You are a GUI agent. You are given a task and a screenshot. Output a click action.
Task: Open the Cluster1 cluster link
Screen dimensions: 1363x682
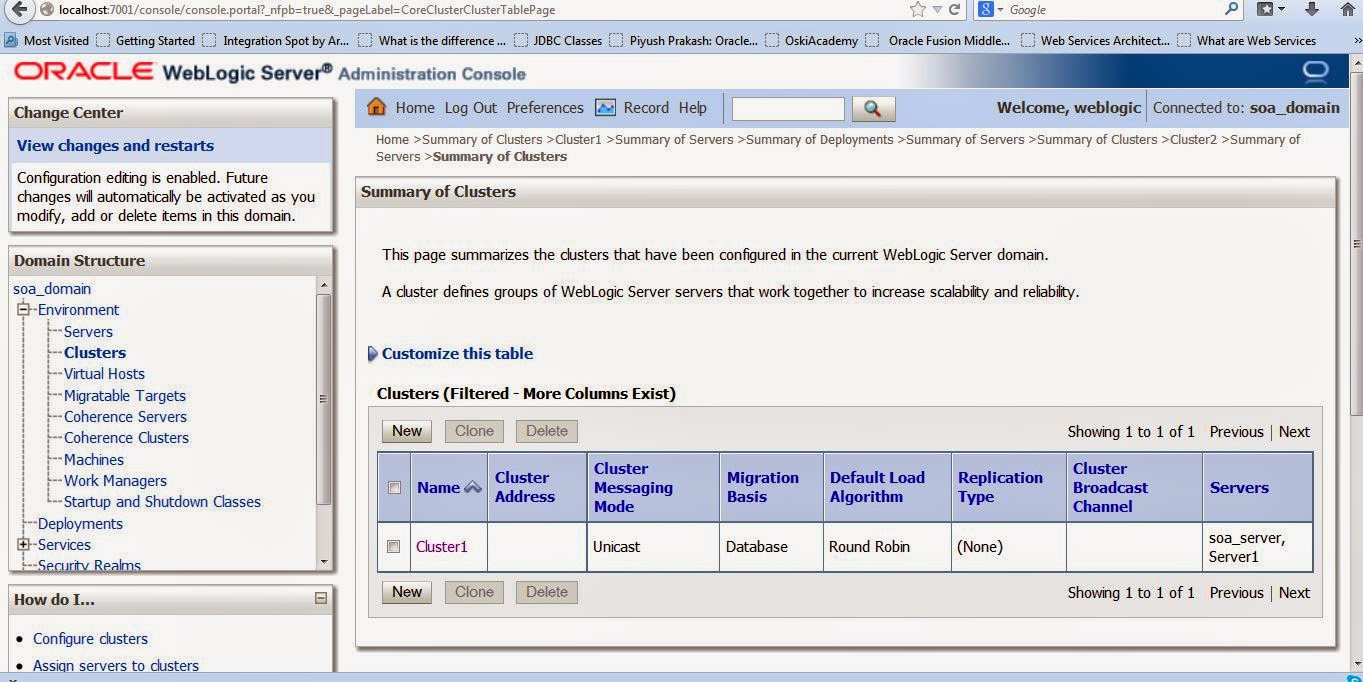(x=442, y=546)
